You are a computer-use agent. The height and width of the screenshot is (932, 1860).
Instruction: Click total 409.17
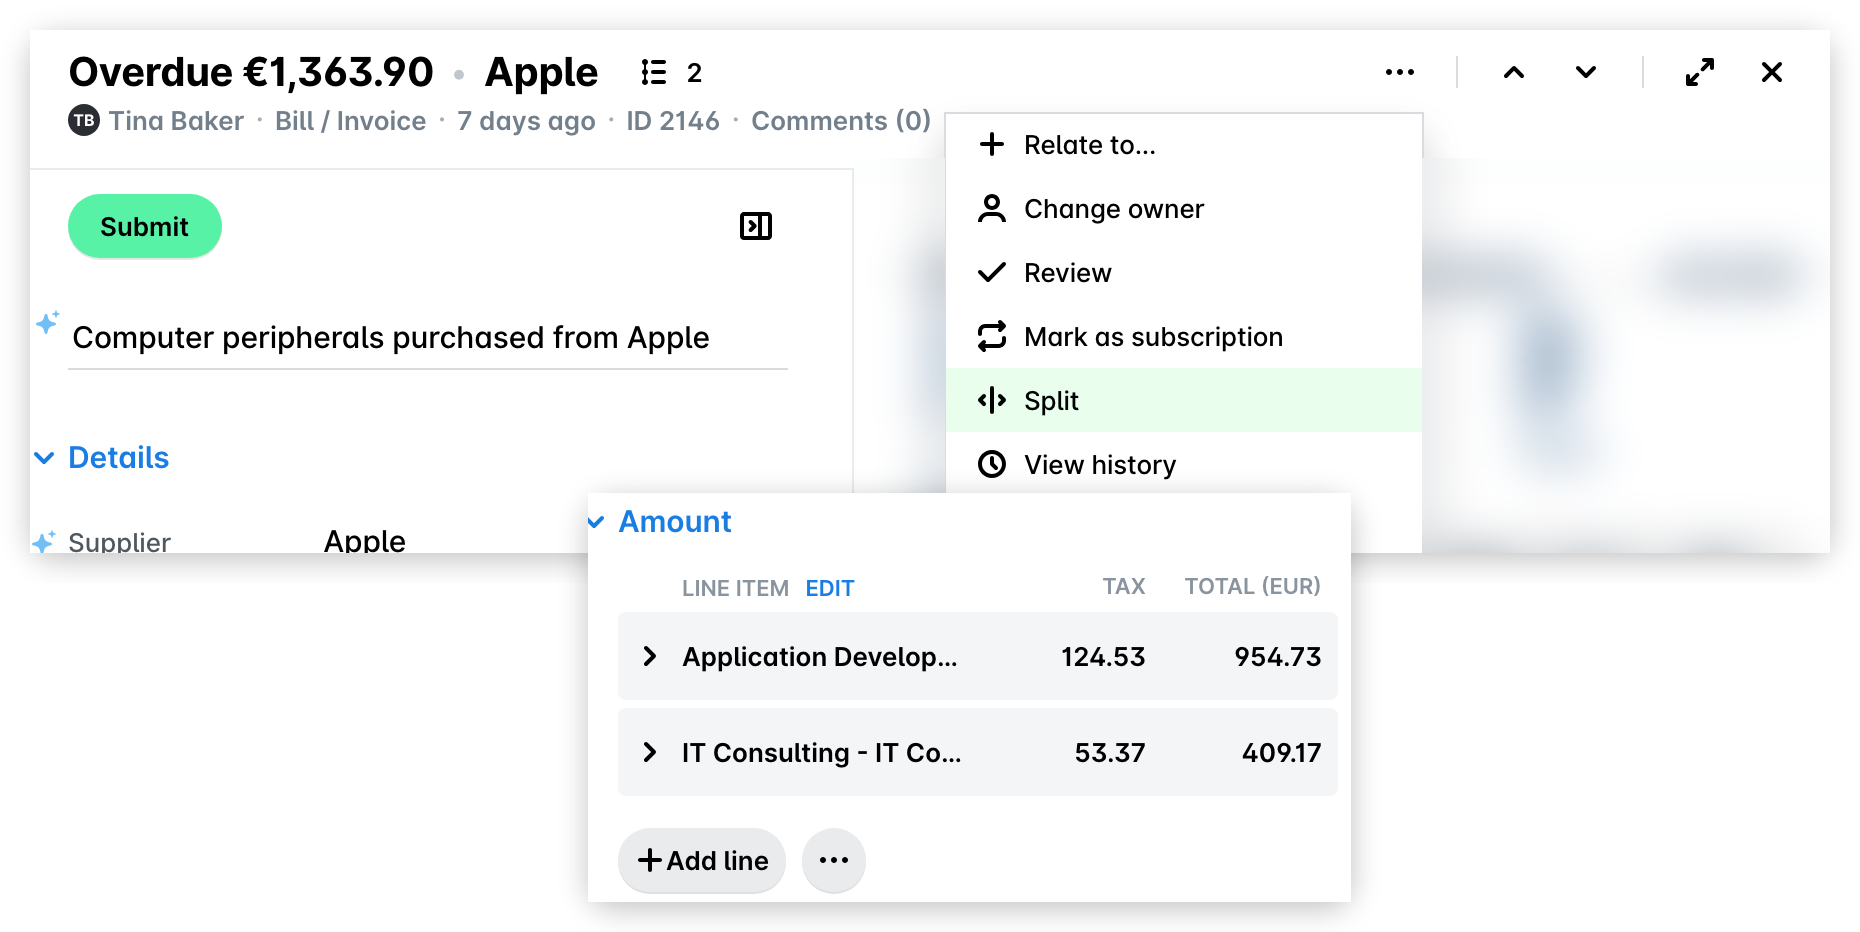click(1281, 752)
